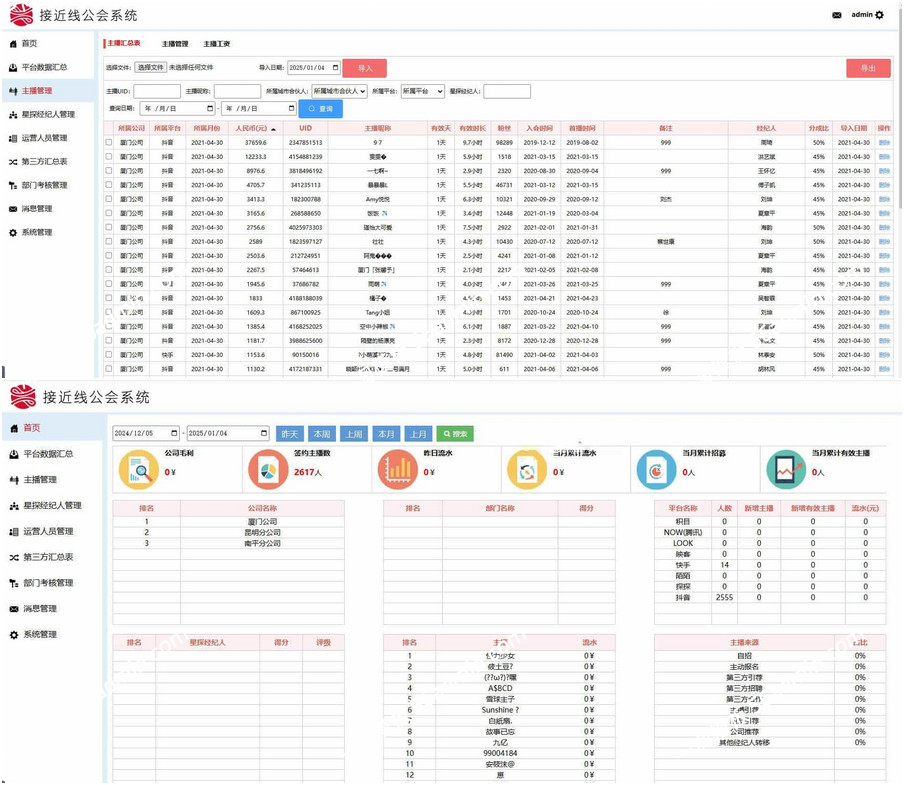This screenshot has width=904, height=785.
Task: Switch to the 主播工资 tab
Action: pos(217,44)
